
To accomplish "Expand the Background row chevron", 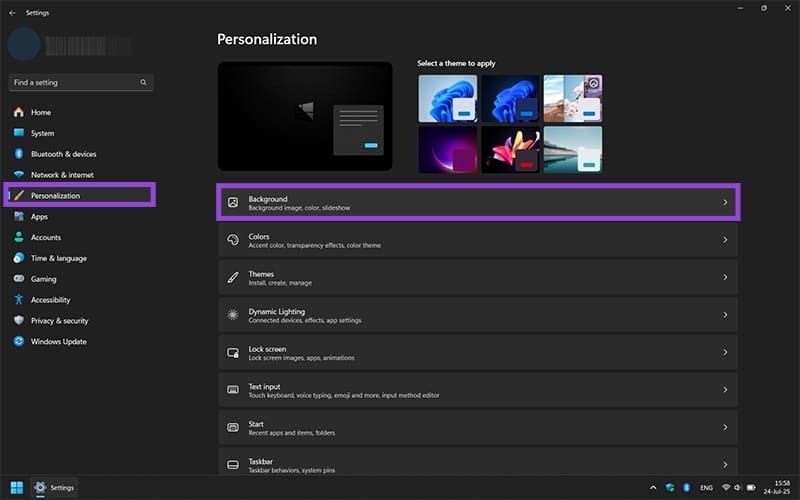I will [725, 203].
